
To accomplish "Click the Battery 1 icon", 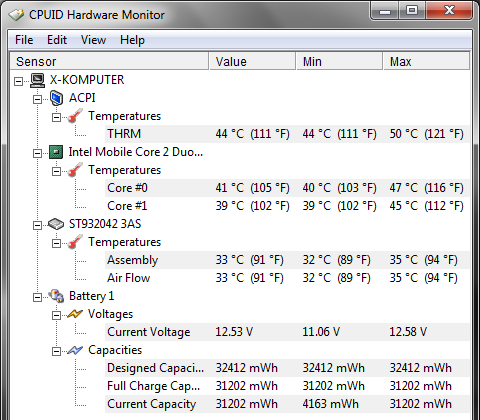I will pos(56,296).
